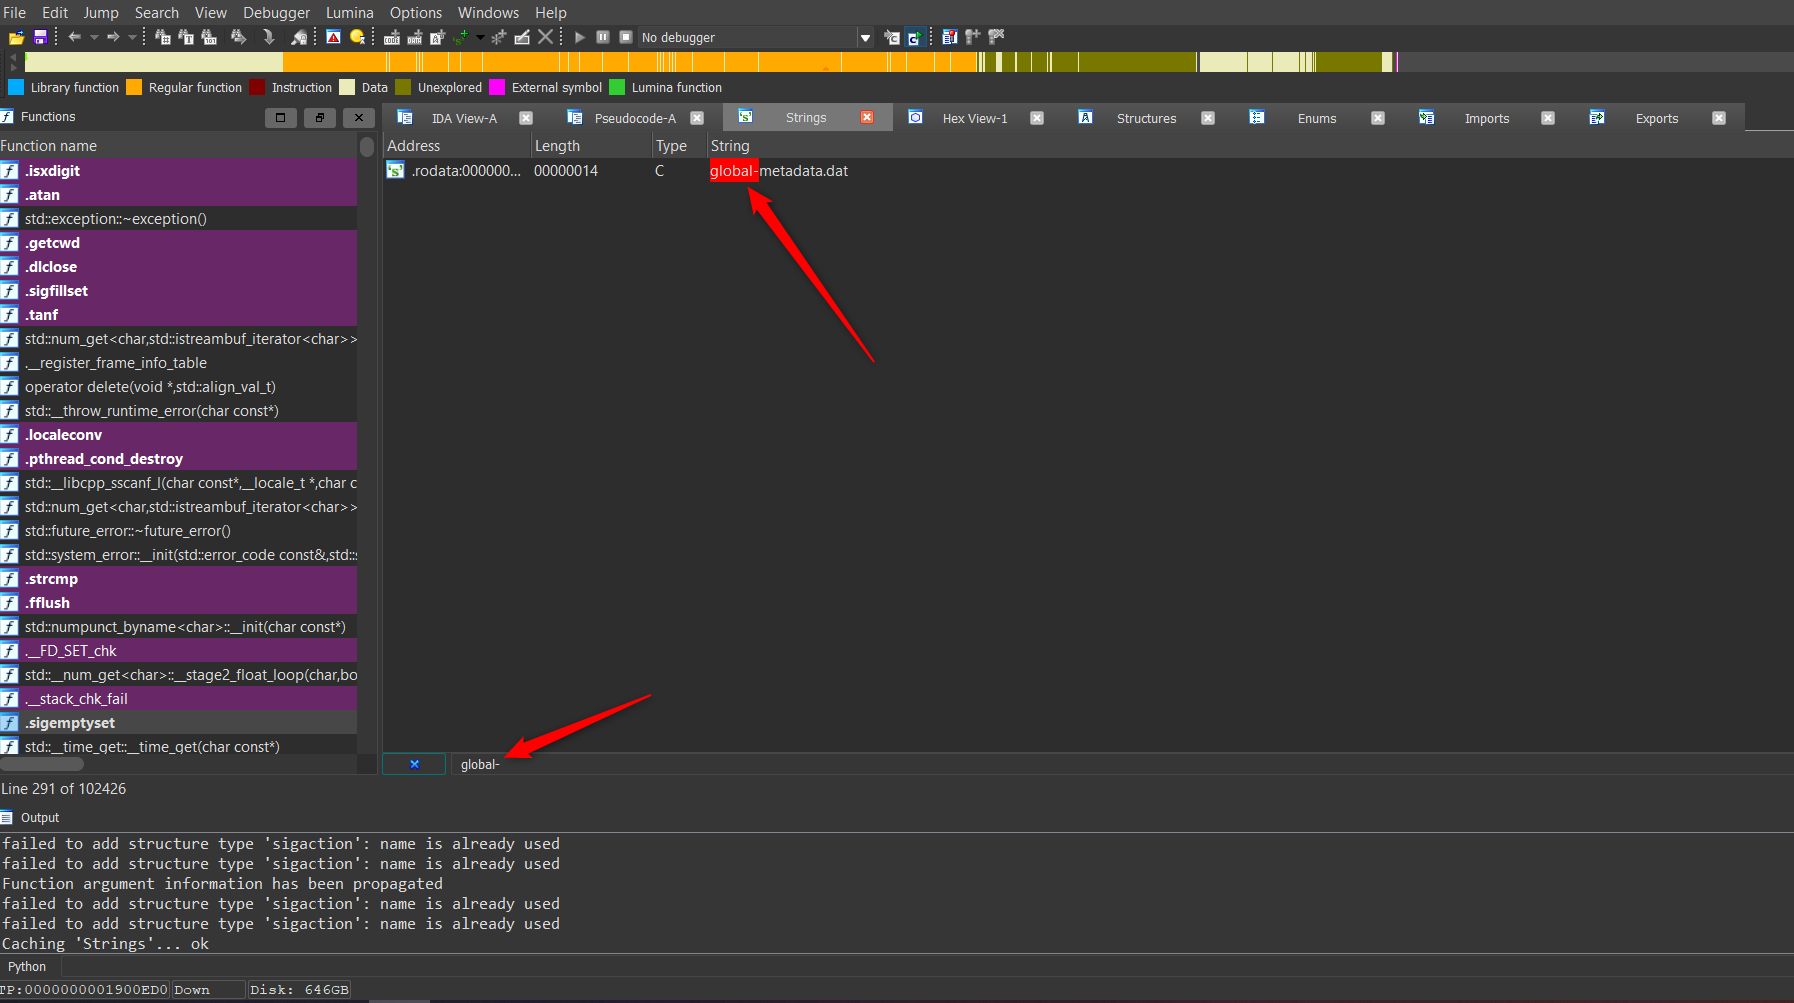Image resolution: width=1794 pixels, height=1003 pixels.
Task: Click the External symbol magenta color swatch
Action: click(497, 87)
